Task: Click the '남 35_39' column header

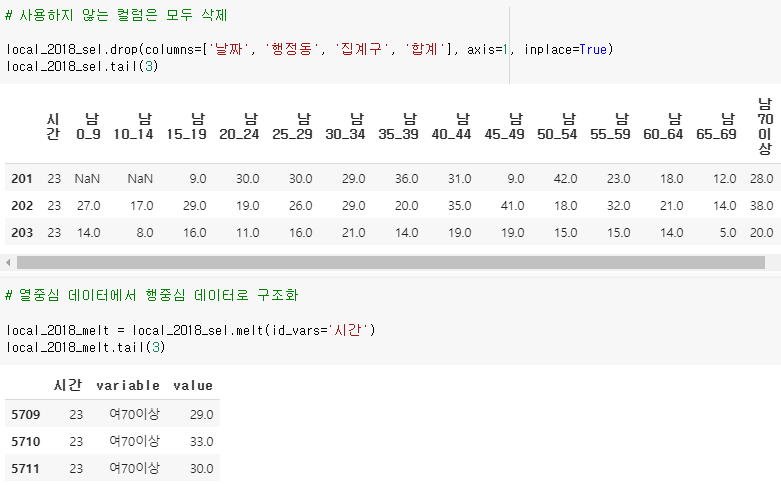Action: pos(398,126)
